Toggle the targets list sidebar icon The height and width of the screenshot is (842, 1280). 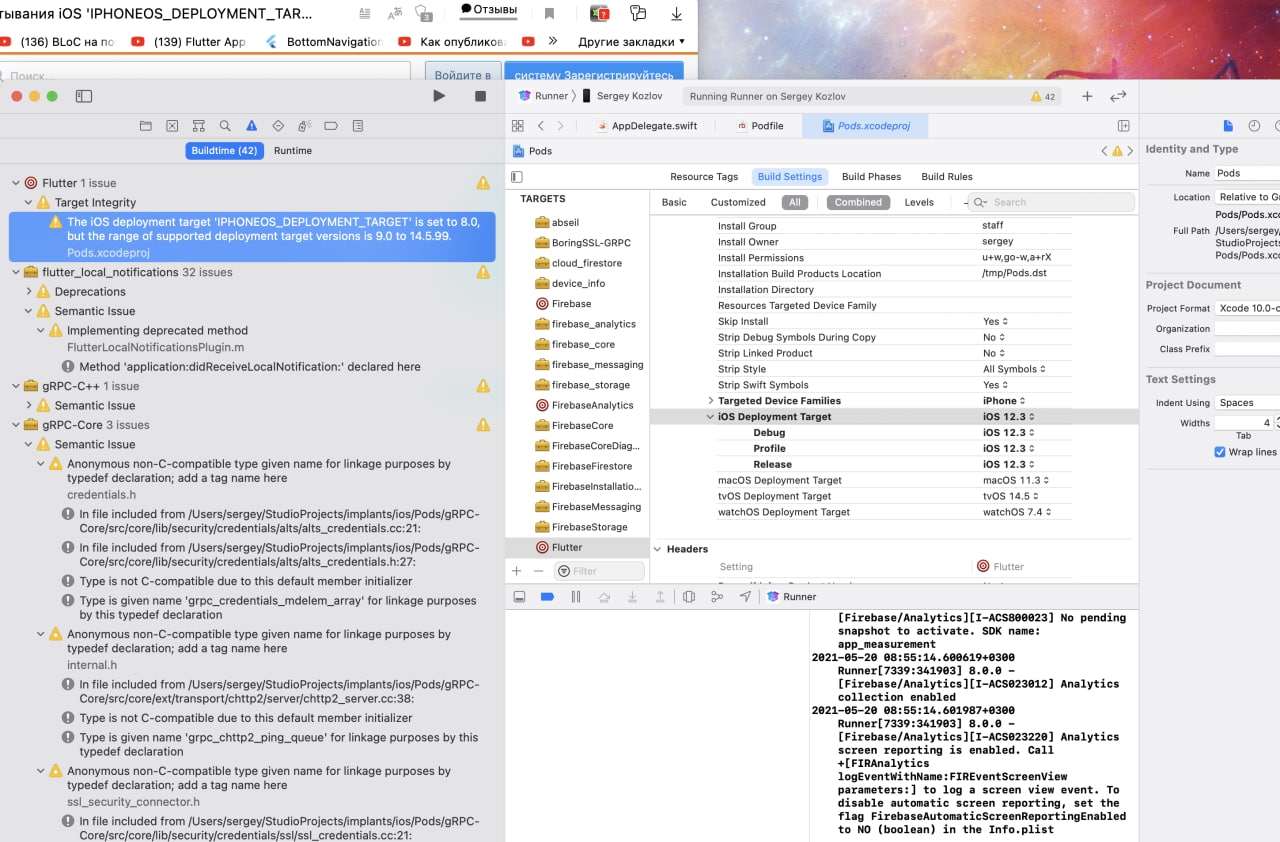pyautogui.click(x=517, y=177)
